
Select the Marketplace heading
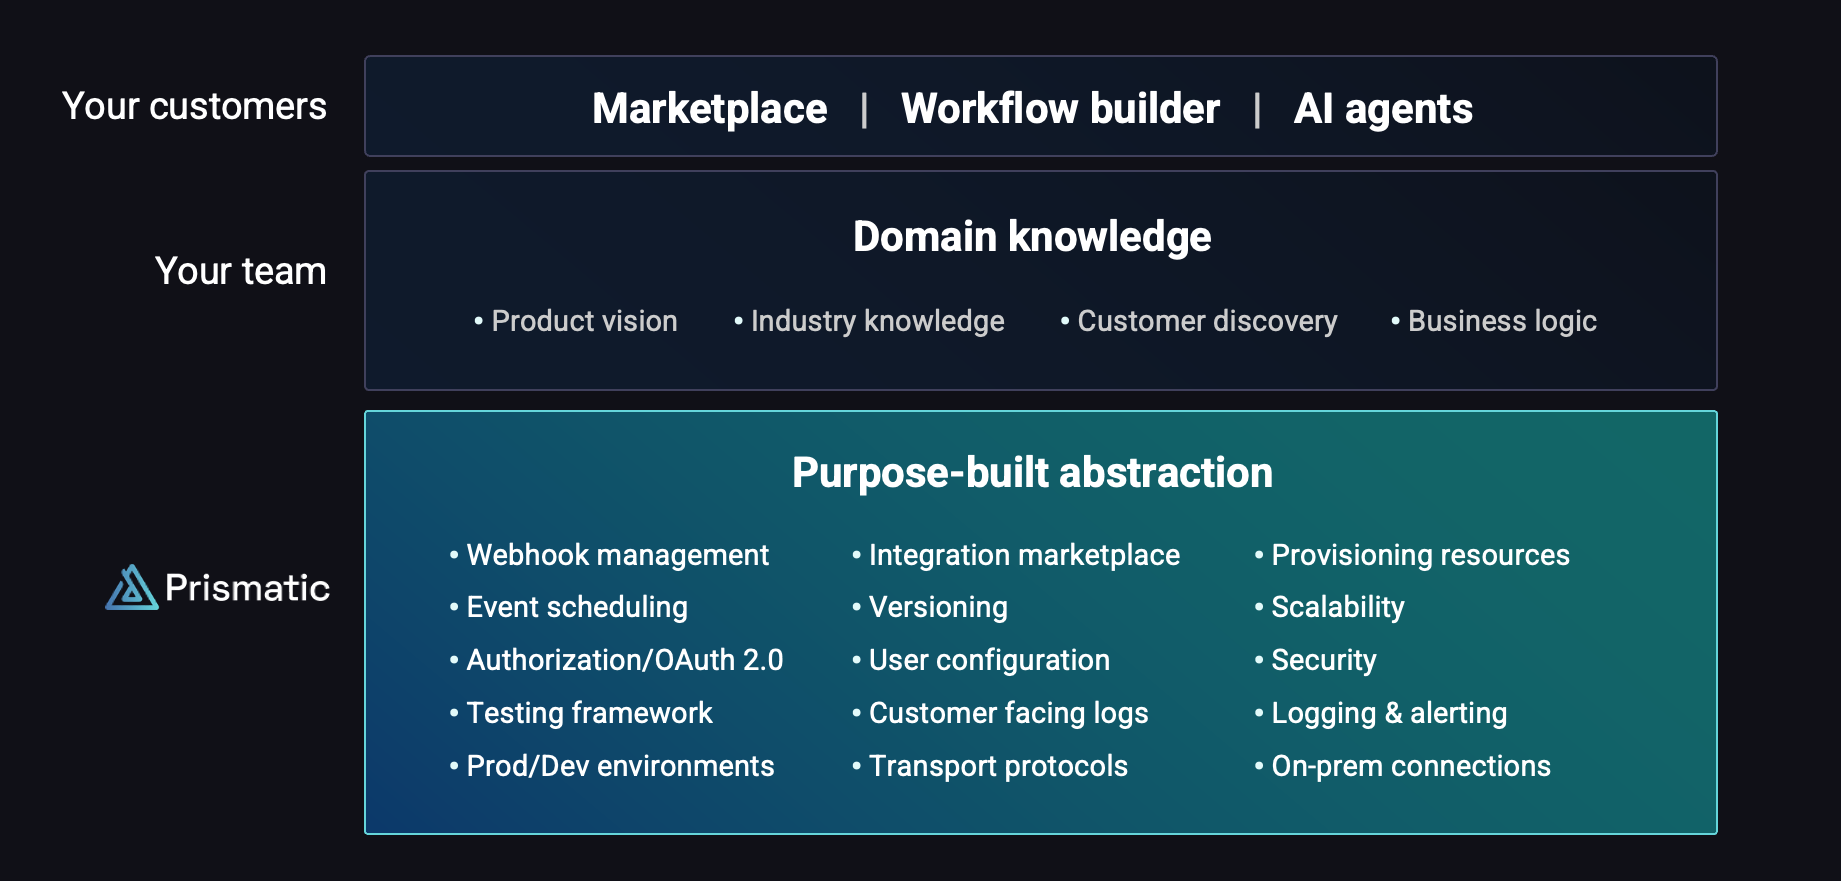(x=709, y=108)
